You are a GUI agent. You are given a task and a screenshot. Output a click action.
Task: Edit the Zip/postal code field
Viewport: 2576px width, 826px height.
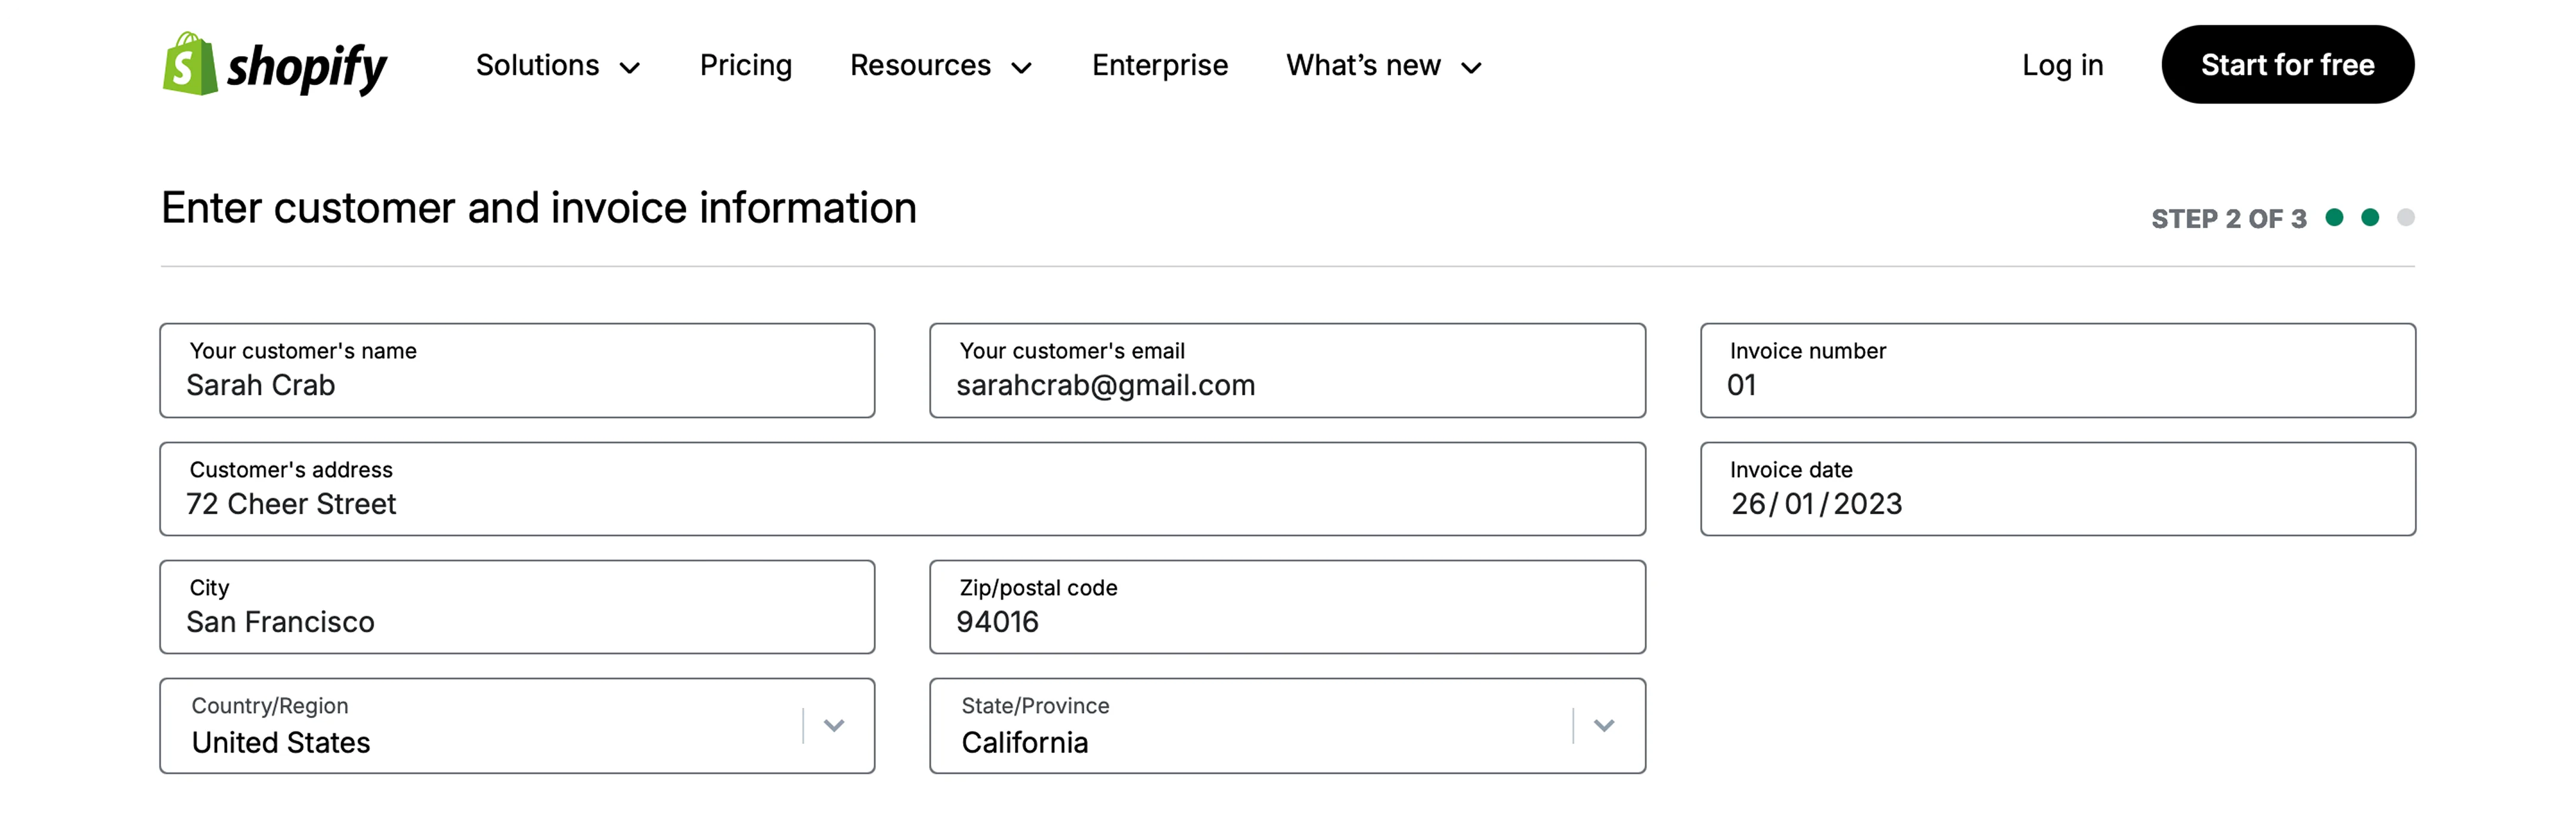pyautogui.click(x=1287, y=607)
